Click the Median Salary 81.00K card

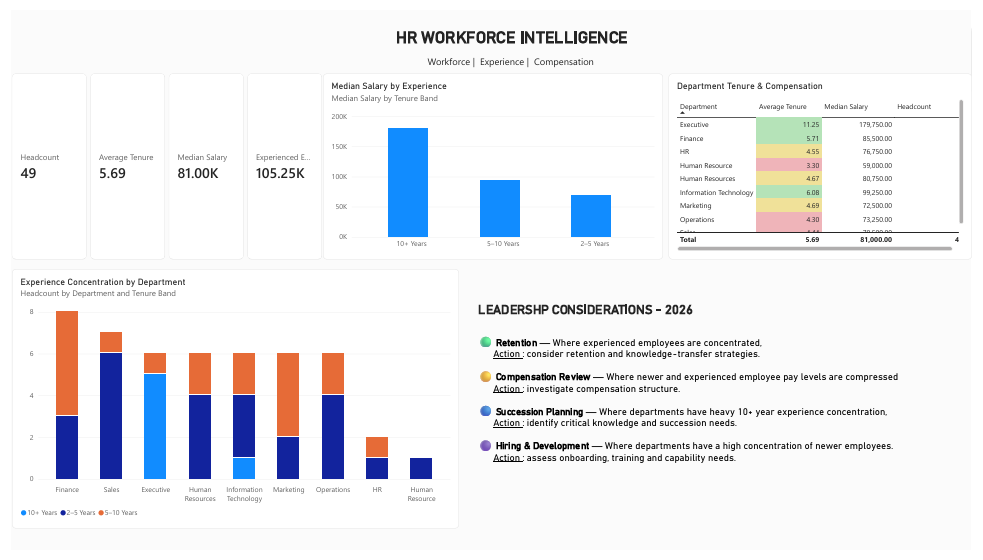click(x=206, y=166)
